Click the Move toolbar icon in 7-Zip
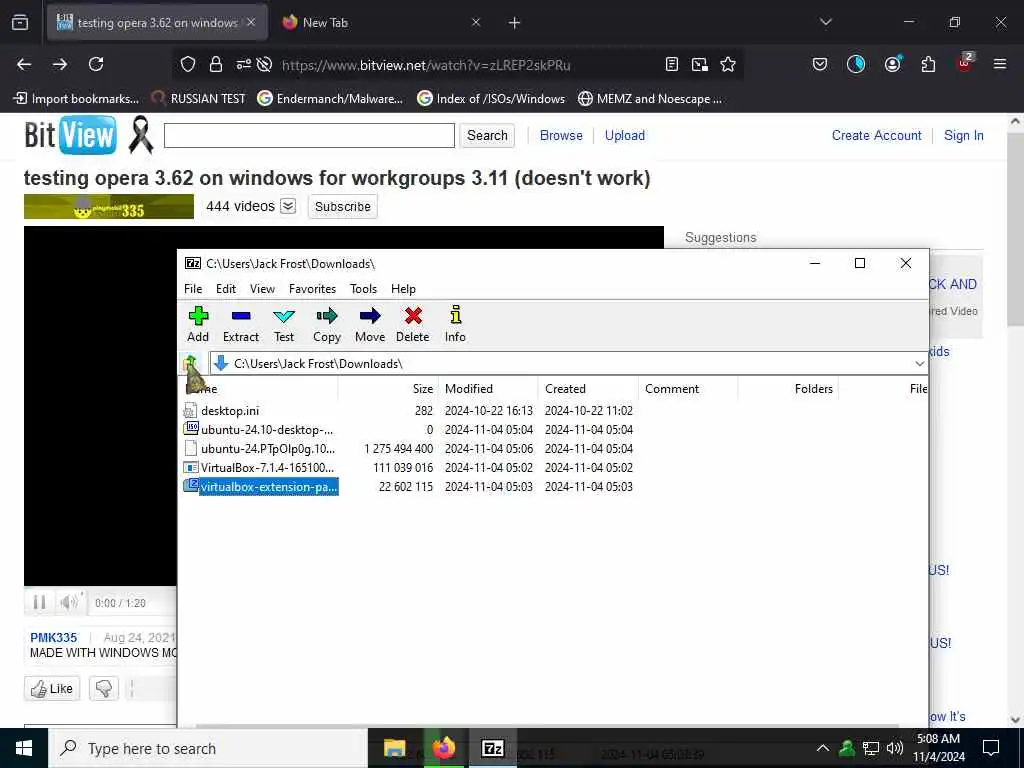1024x768 pixels. point(370,317)
